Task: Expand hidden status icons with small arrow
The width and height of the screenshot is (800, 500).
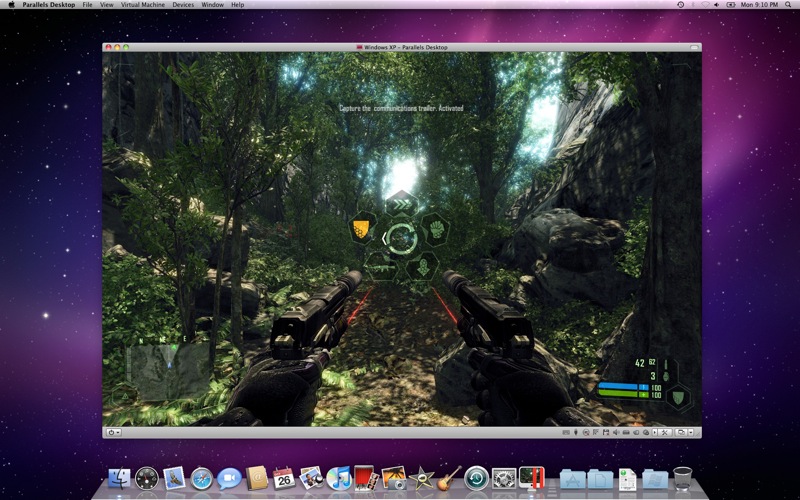Action: click(x=655, y=432)
